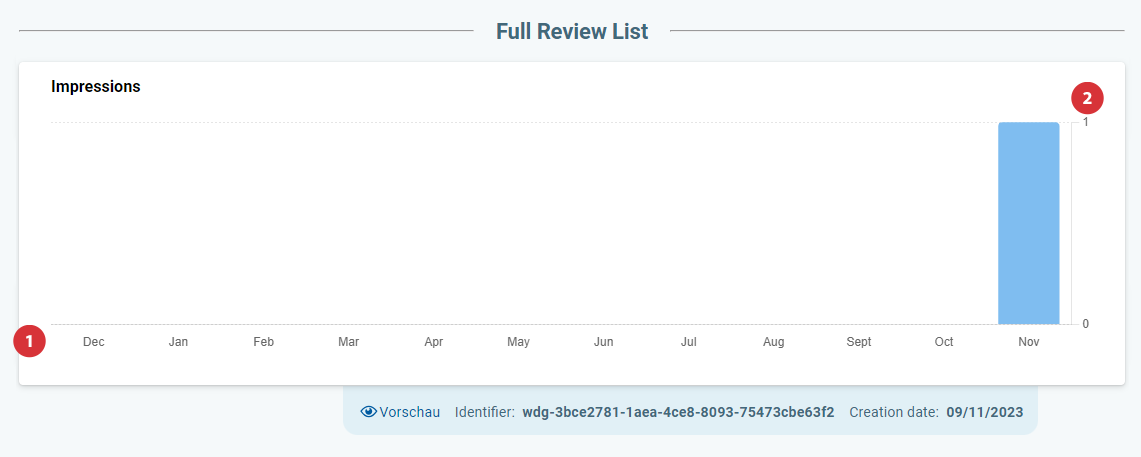Click the Impressions chart title

coord(95,87)
